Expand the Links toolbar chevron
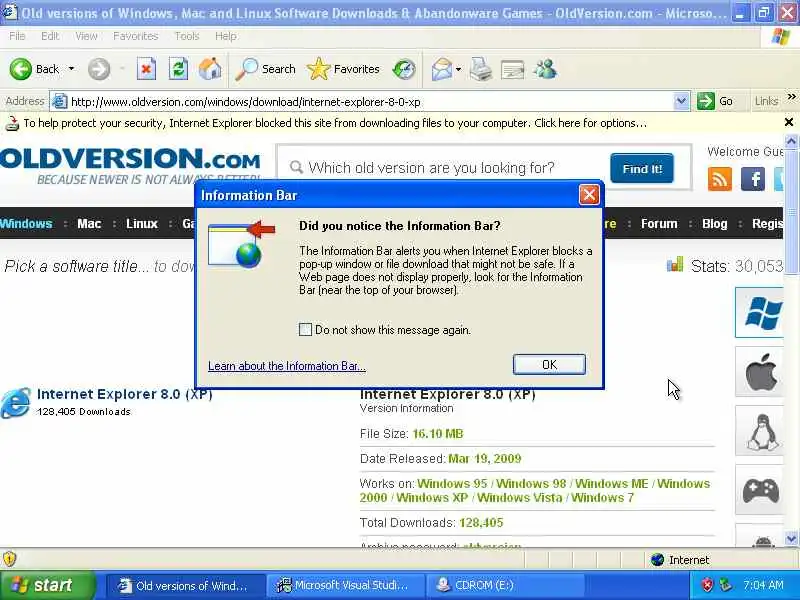 coord(791,97)
